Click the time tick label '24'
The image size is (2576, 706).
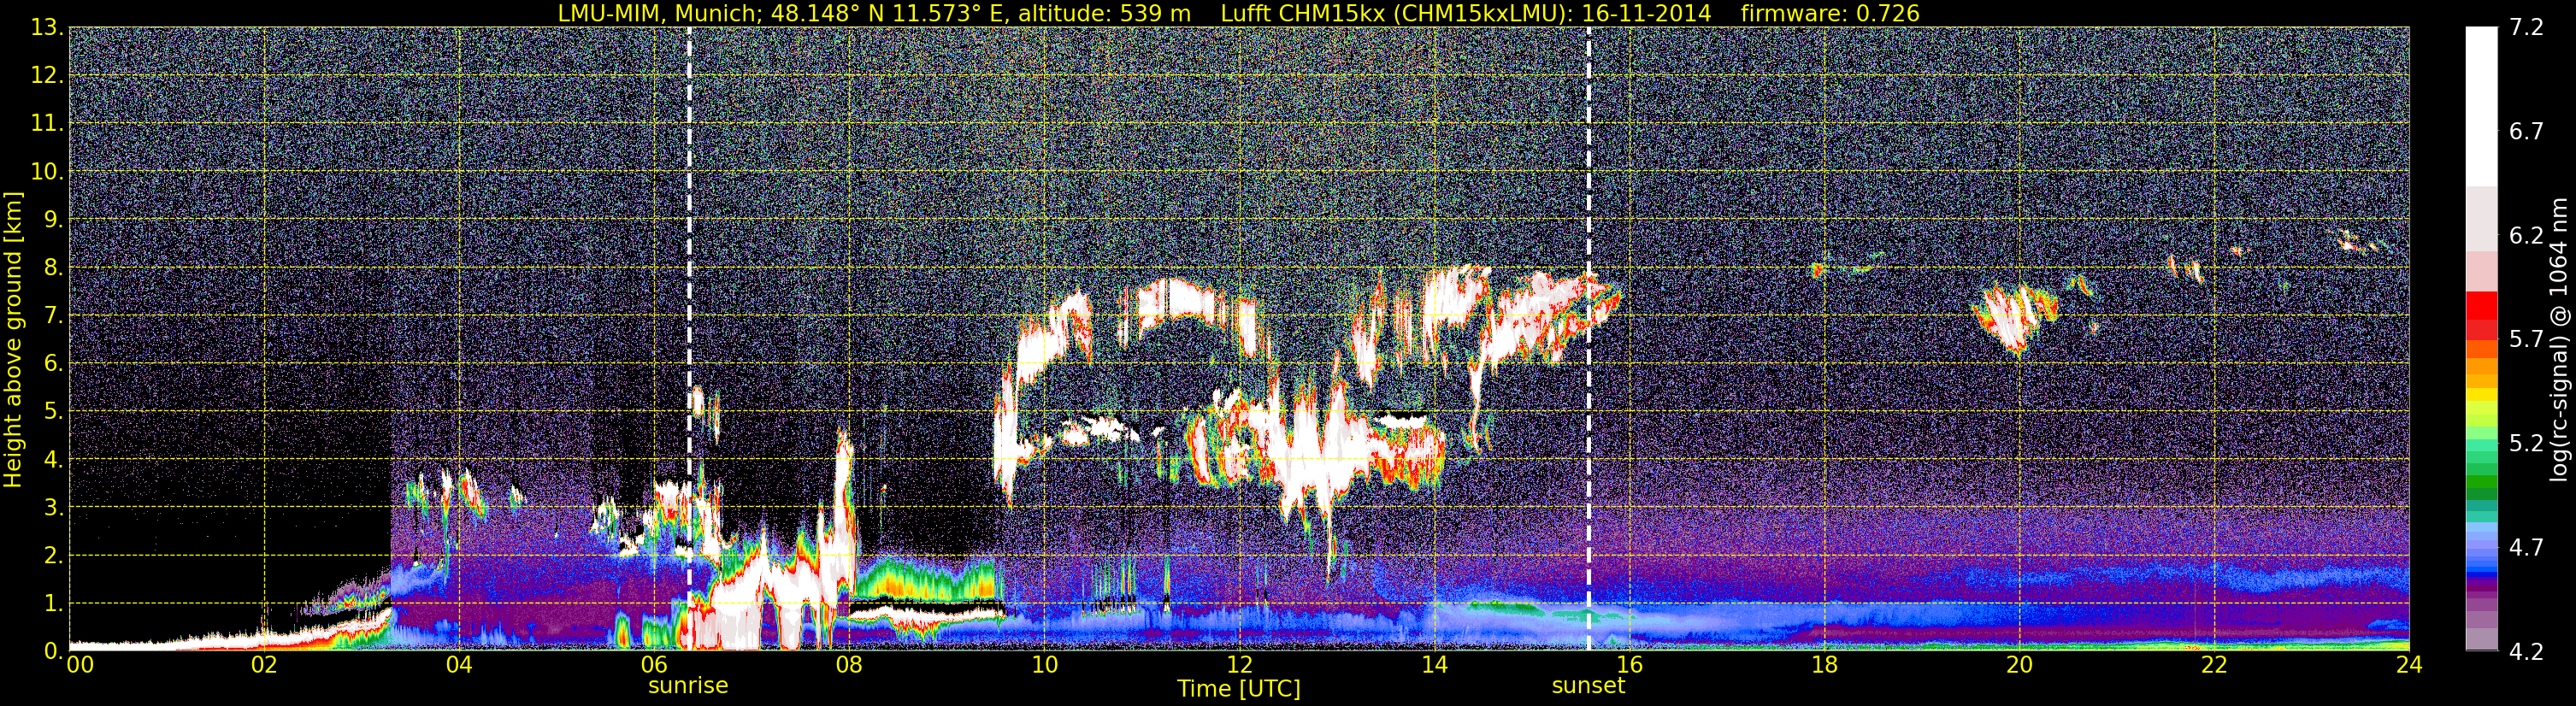coord(2409,666)
